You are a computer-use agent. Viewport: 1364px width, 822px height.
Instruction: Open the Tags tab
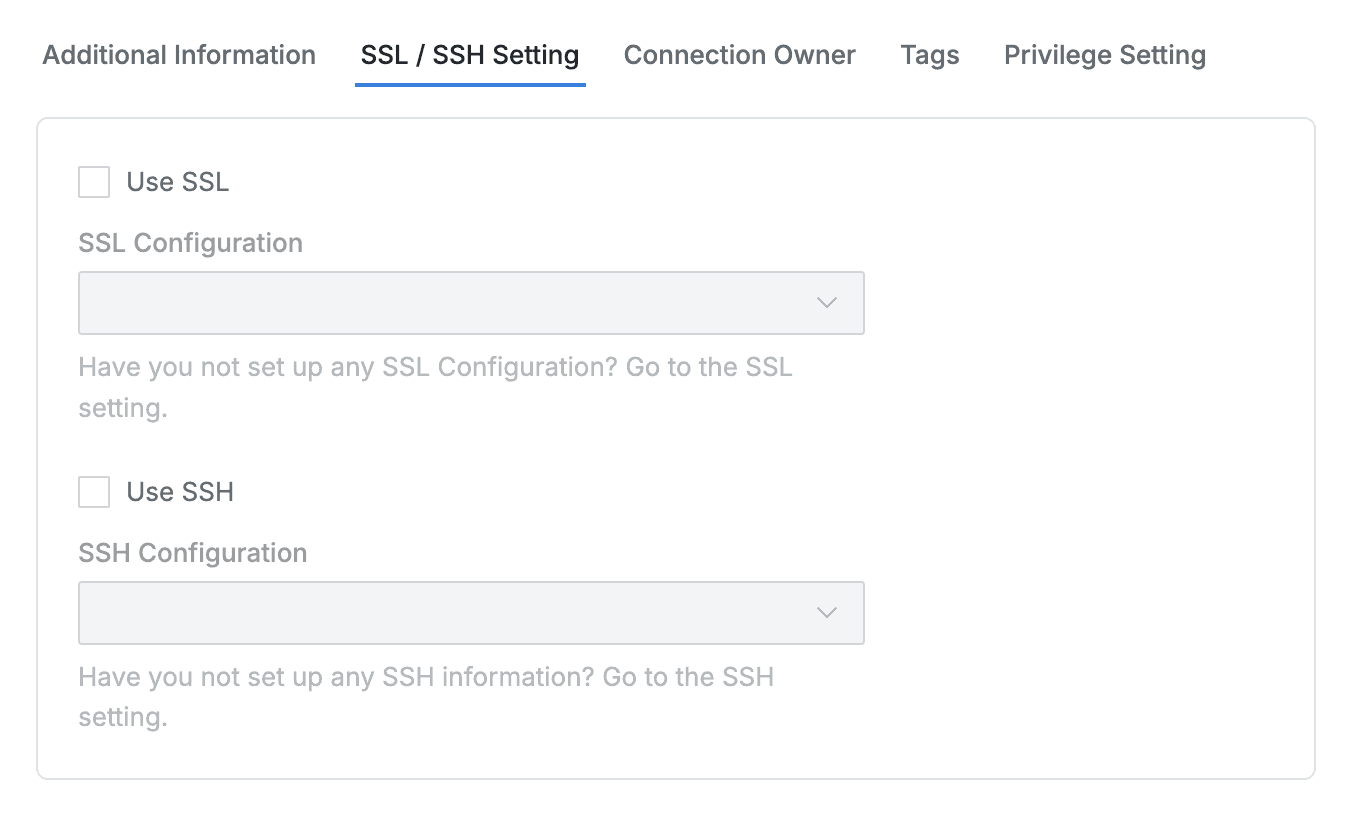tap(929, 55)
